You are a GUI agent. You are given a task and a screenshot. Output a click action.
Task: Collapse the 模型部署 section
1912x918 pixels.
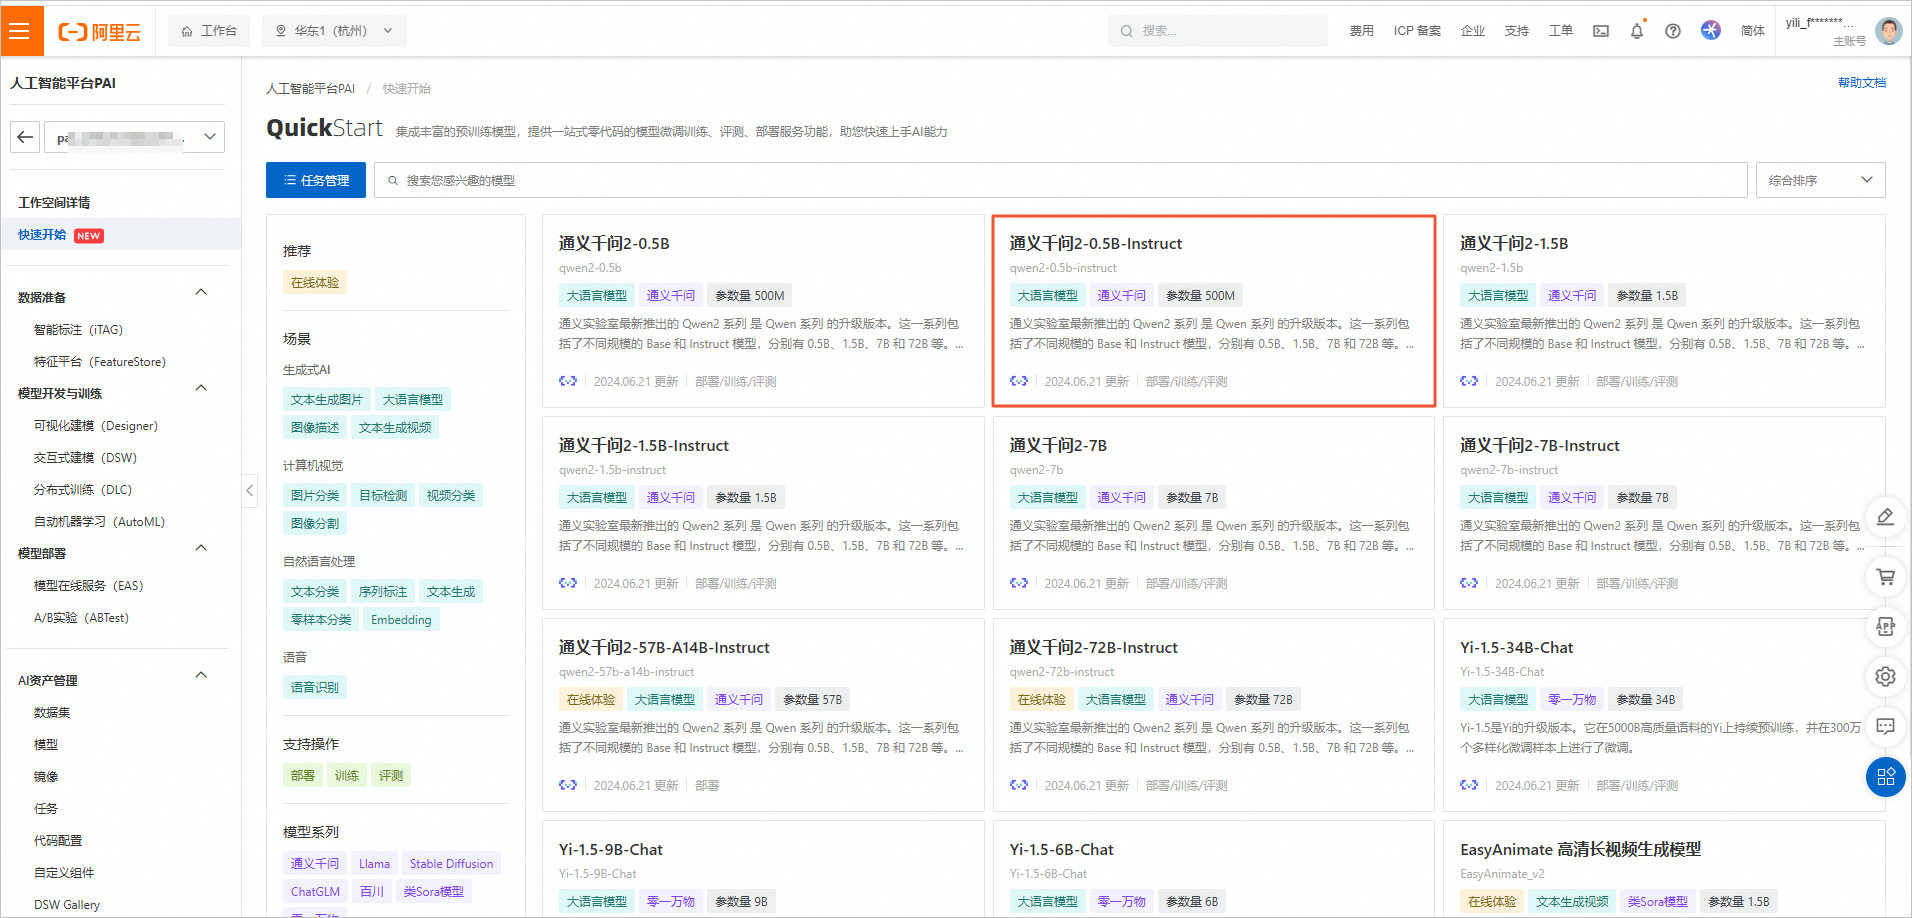[201, 548]
